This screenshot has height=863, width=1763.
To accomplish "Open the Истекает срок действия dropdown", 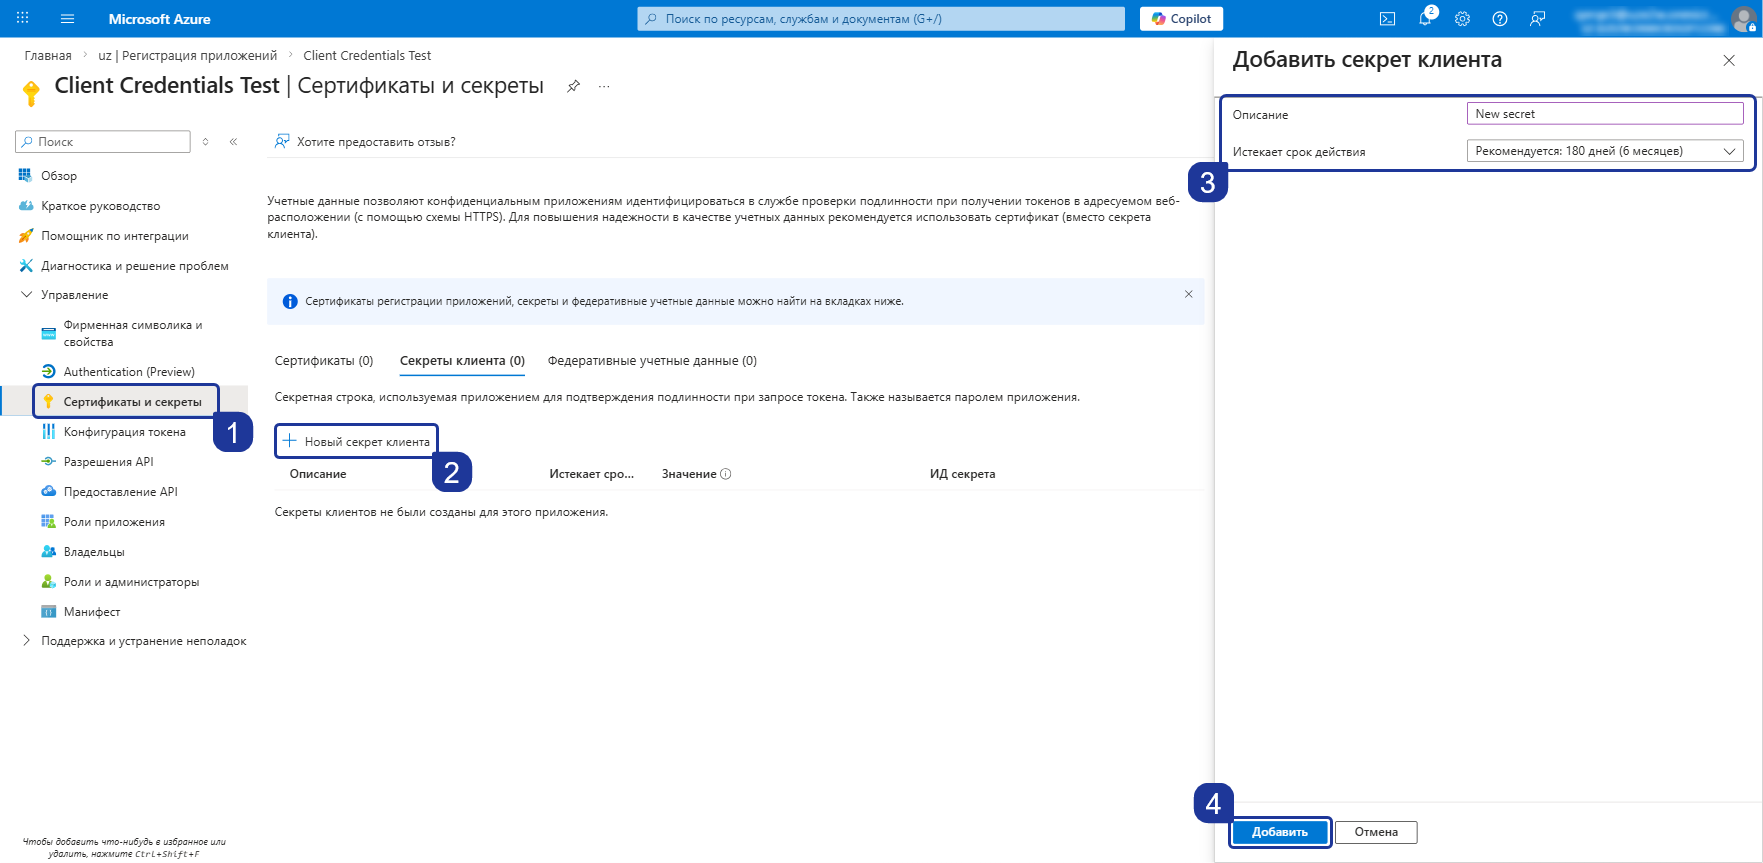I will pos(1605,151).
